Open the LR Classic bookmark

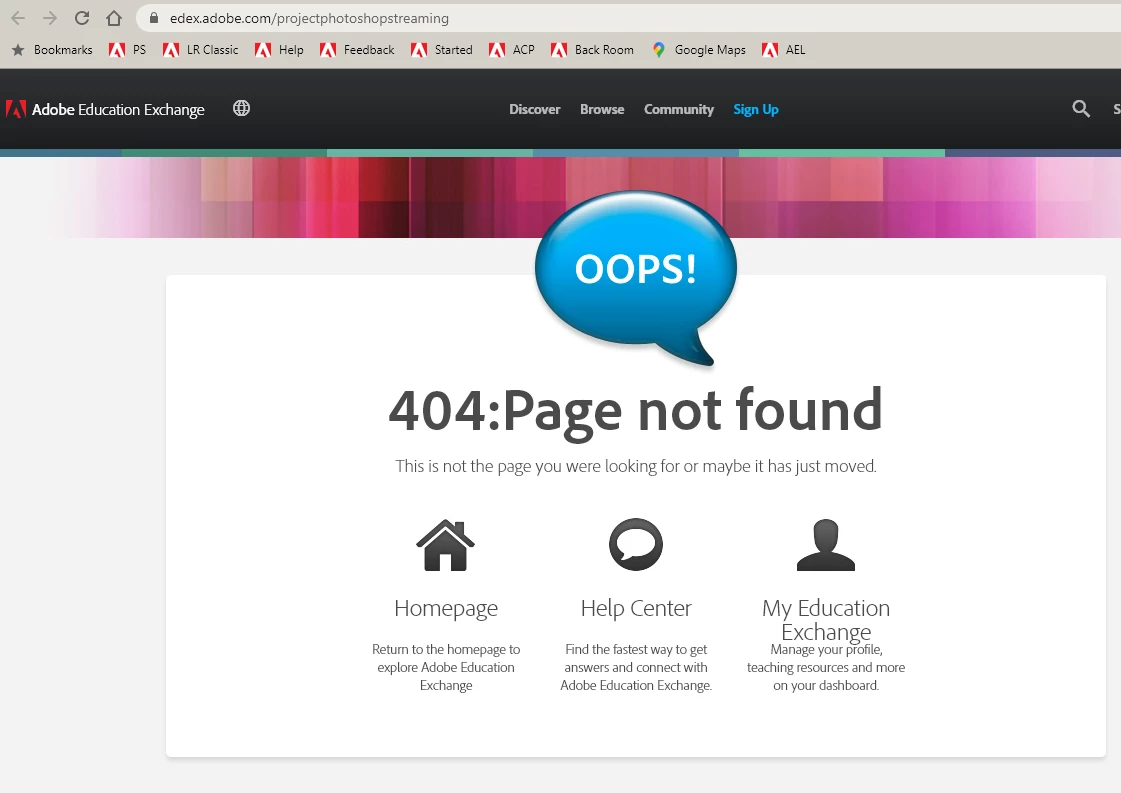click(x=200, y=49)
